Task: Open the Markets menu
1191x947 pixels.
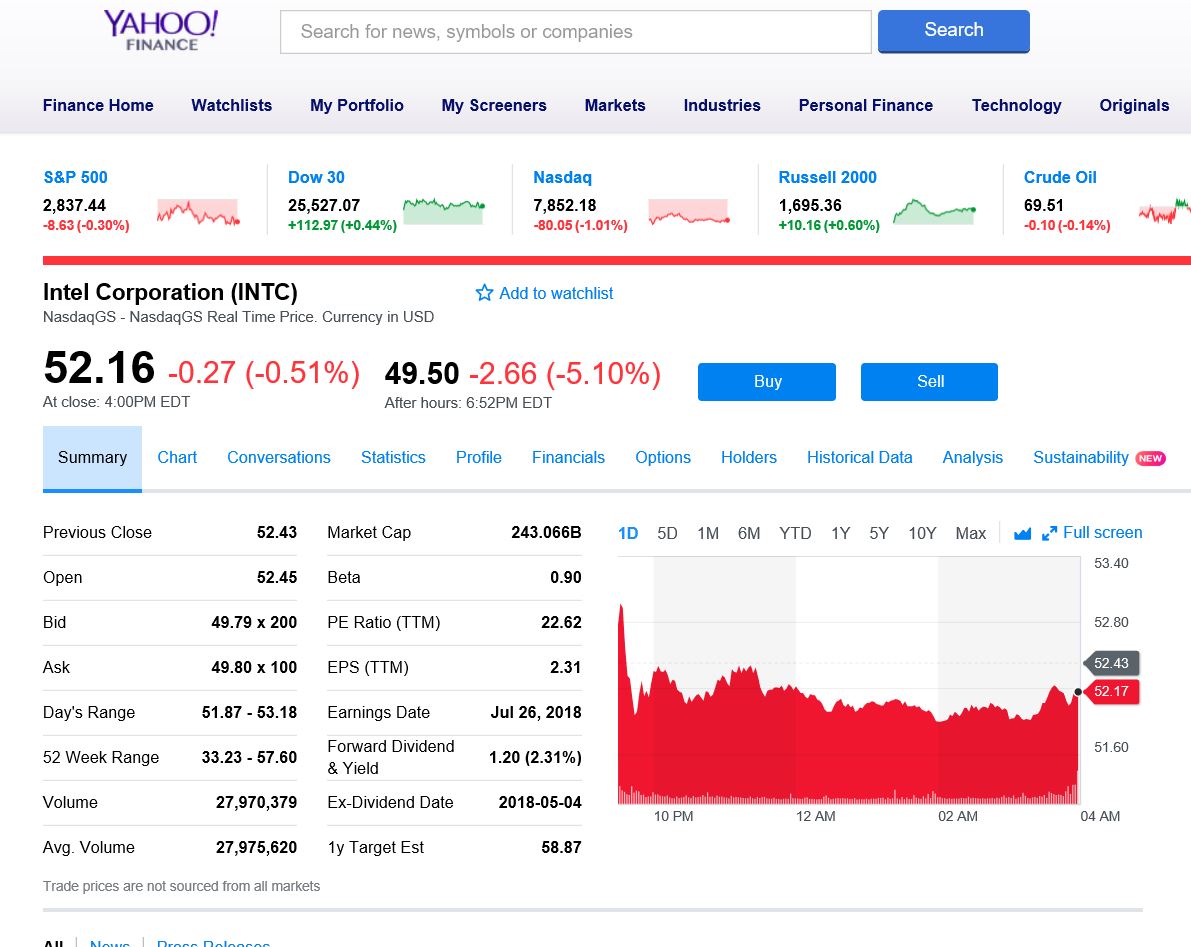Action: pyautogui.click(x=615, y=105)
